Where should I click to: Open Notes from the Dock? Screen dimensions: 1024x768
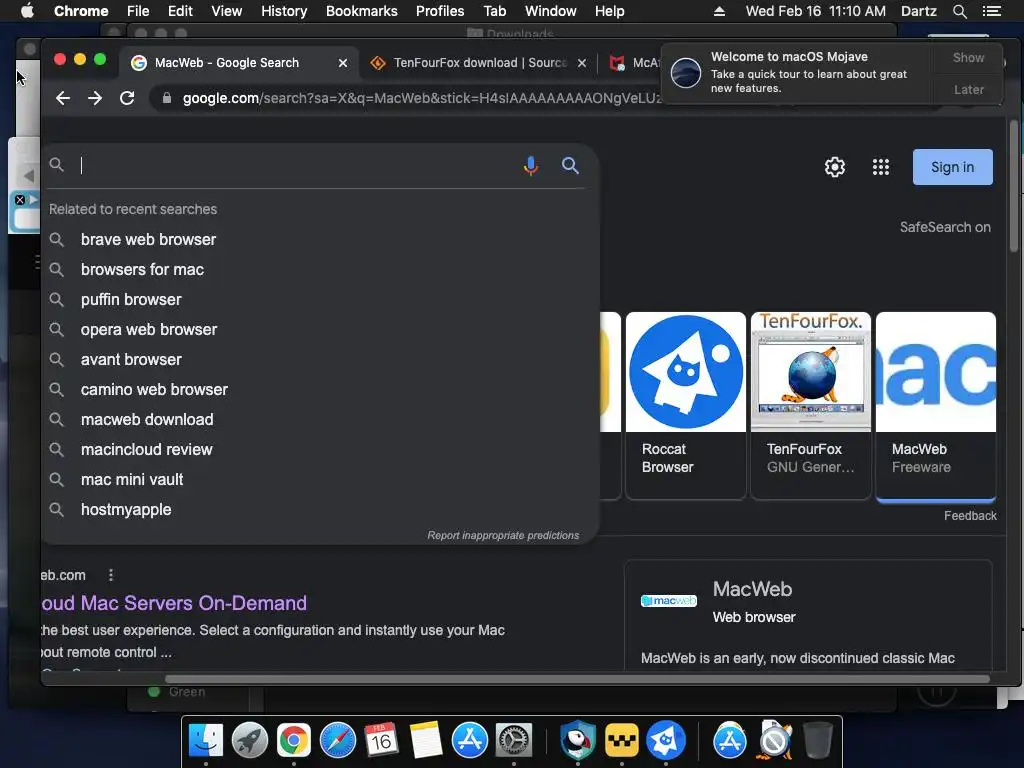[x=426, y=741]
